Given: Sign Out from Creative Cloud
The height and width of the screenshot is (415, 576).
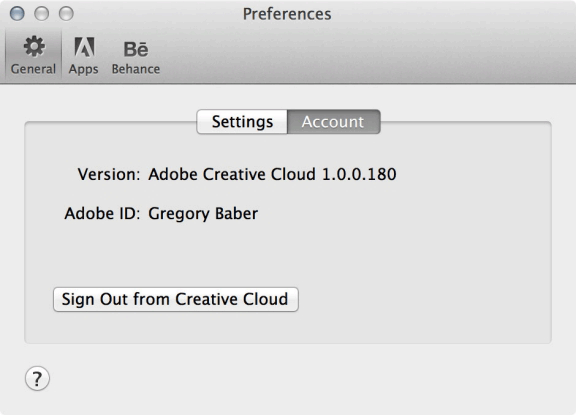Looking at the screenshot, I should click(176, 299).
